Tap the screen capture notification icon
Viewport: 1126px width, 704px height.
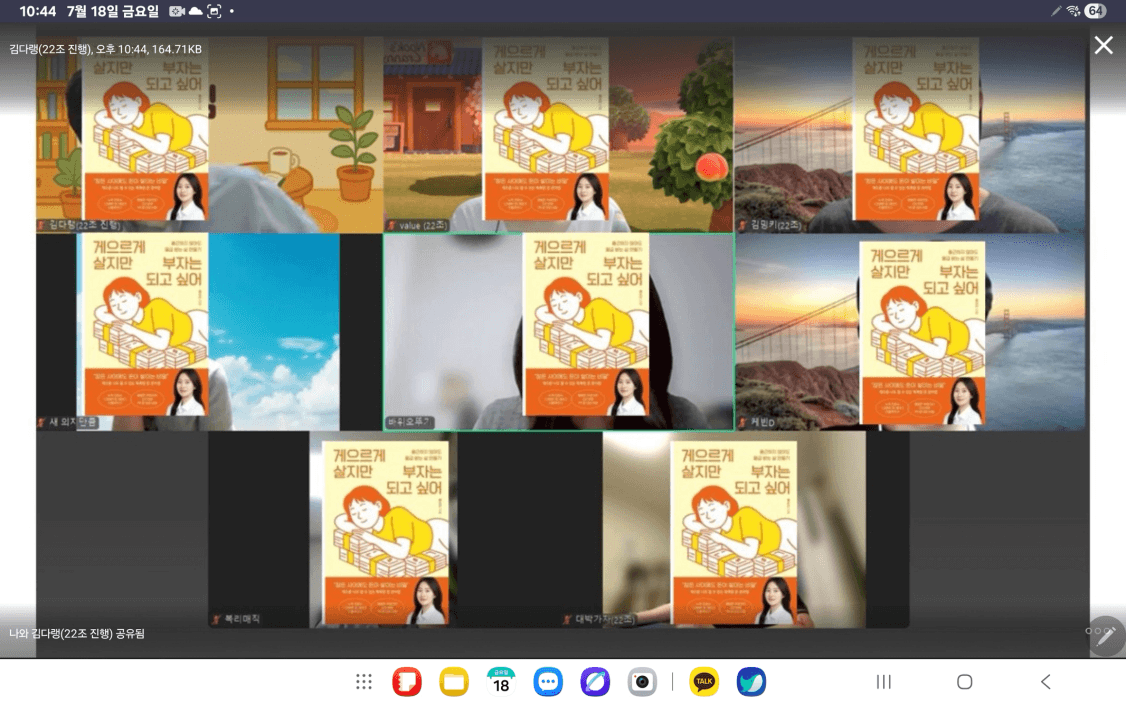(214, 11)
